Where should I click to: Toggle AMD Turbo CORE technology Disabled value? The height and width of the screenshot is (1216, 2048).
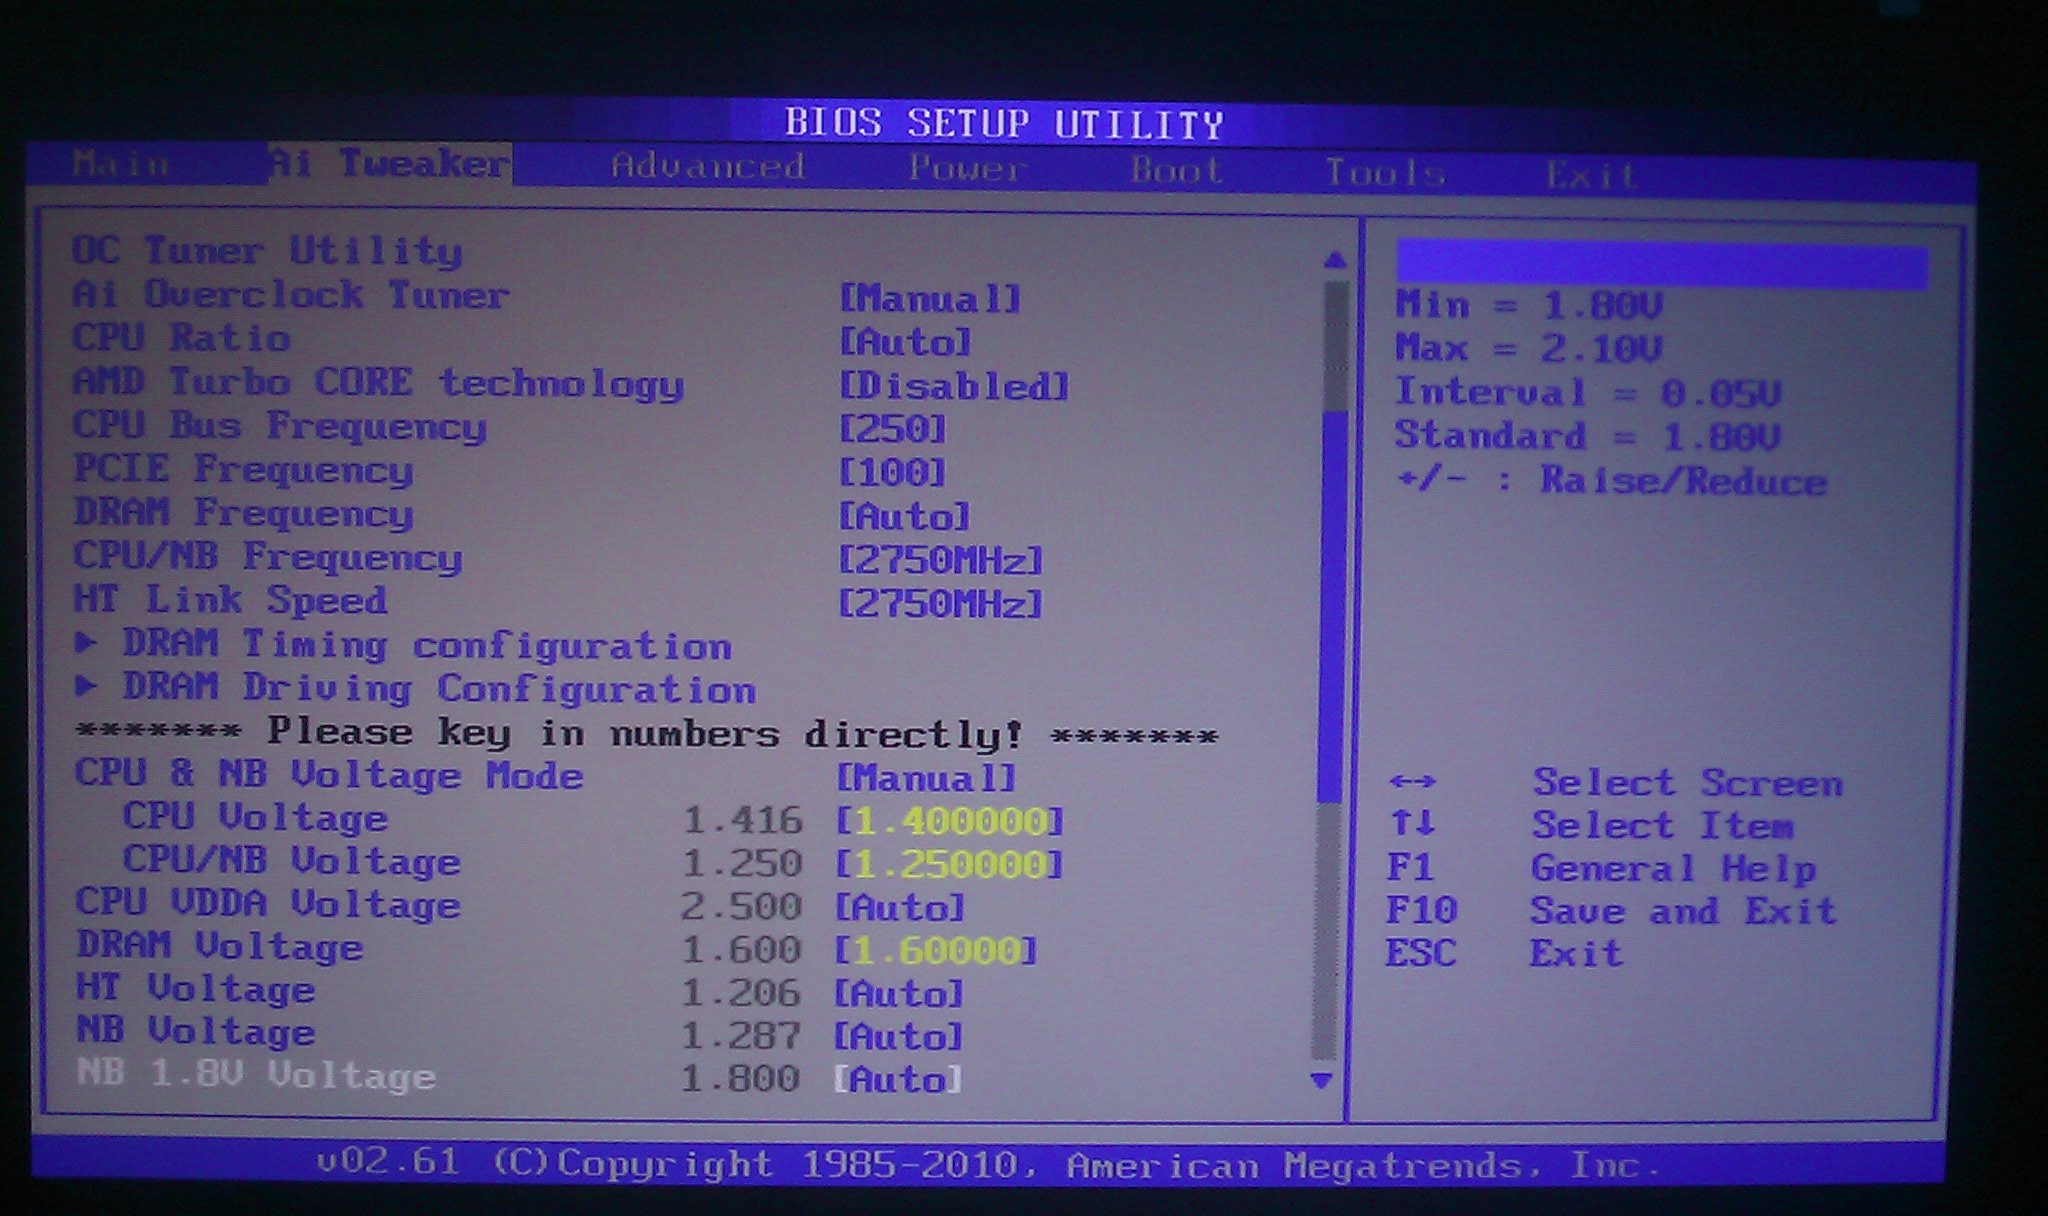(954, 387)
